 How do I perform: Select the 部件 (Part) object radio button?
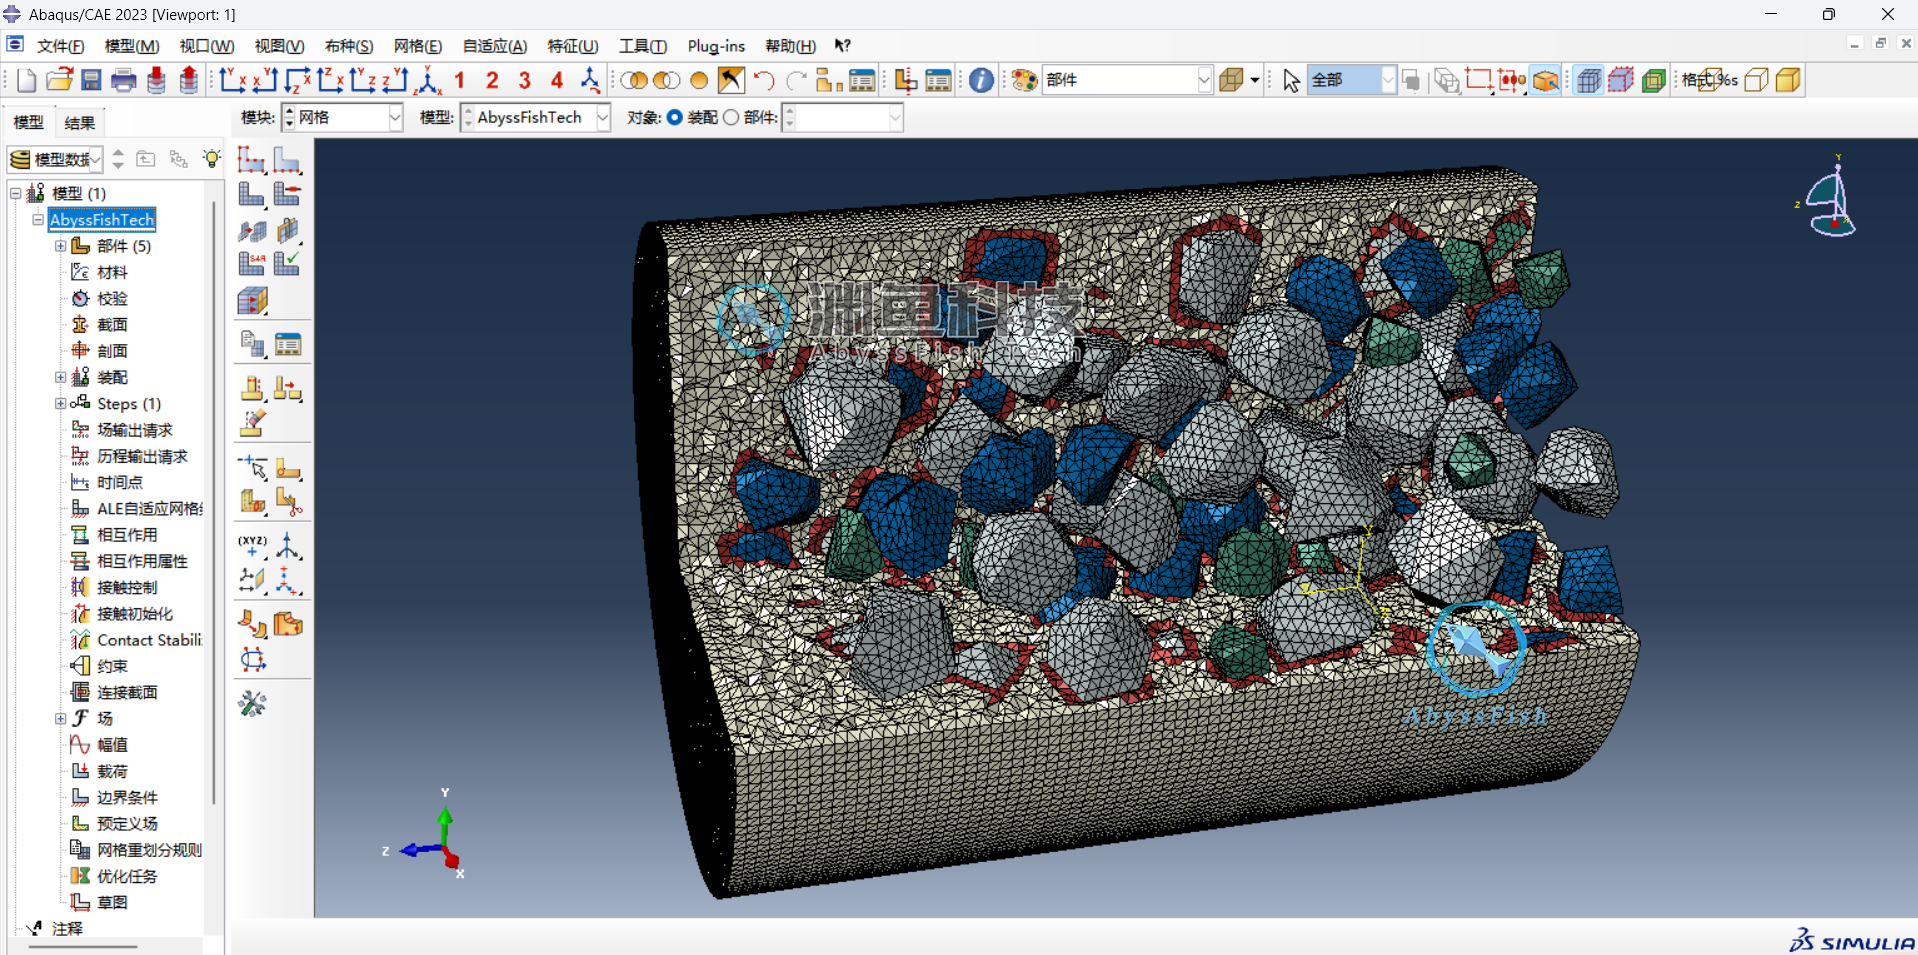pyautogui.click(x=731, y=118)
